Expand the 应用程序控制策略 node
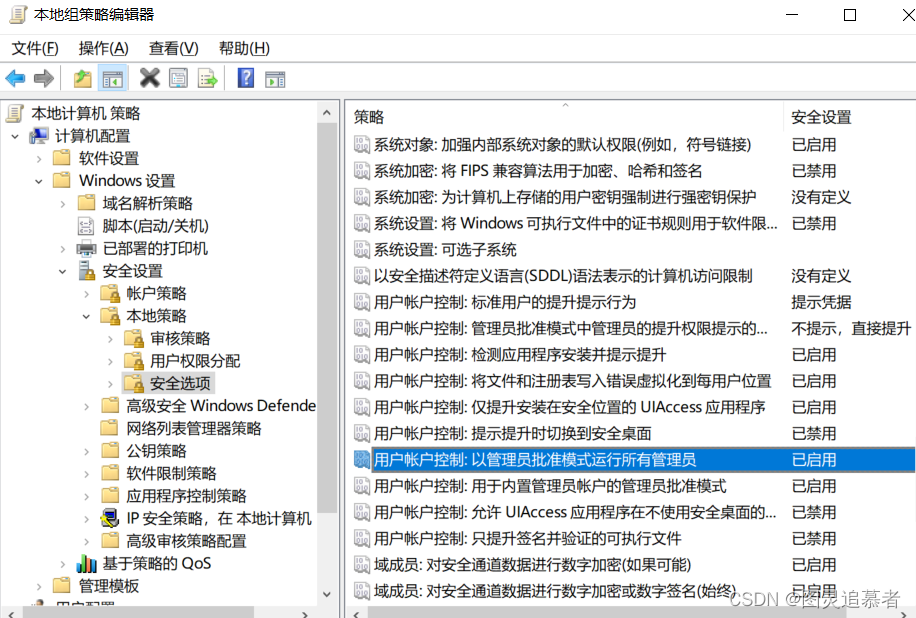Screen dimensions: 916x618 tap(86, 497)
